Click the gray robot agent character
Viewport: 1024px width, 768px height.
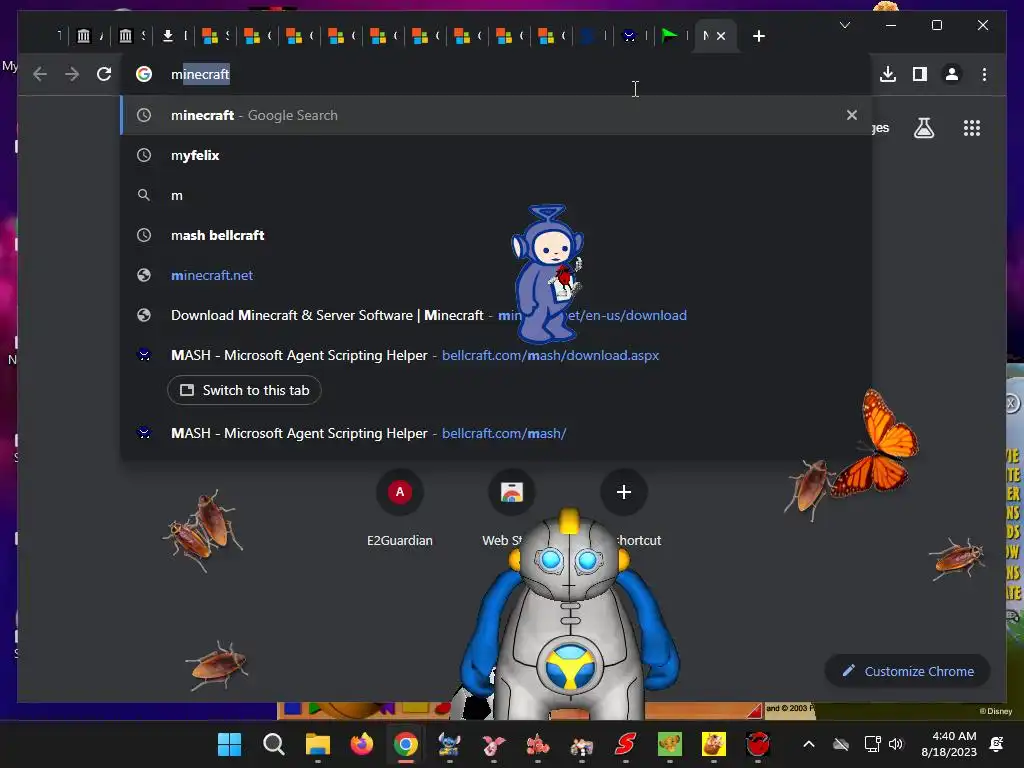569,614
